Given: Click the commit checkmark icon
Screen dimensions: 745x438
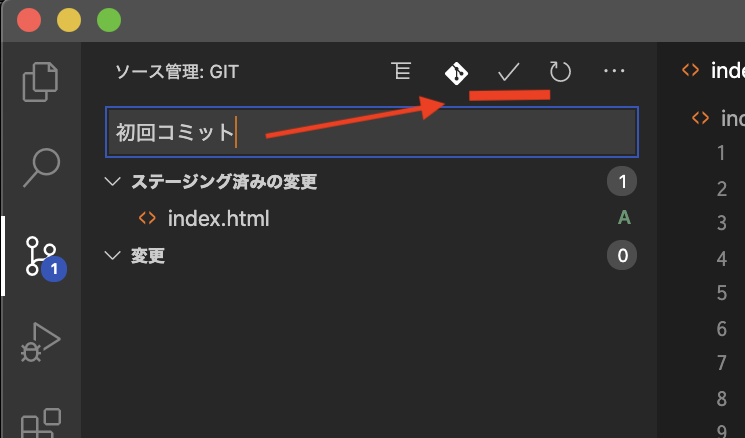Looking at the screenshot, I should [x=508, y=72].
